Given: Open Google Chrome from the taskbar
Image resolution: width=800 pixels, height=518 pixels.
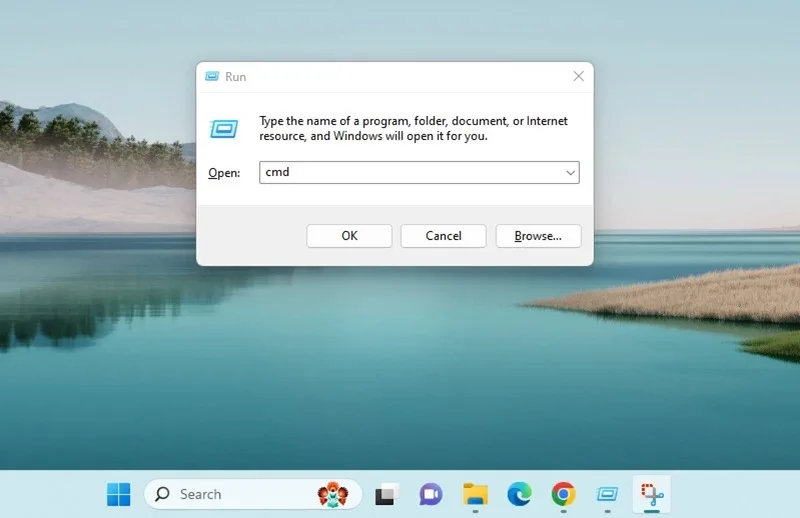Looking at the screenshot, I should point(563,494).
